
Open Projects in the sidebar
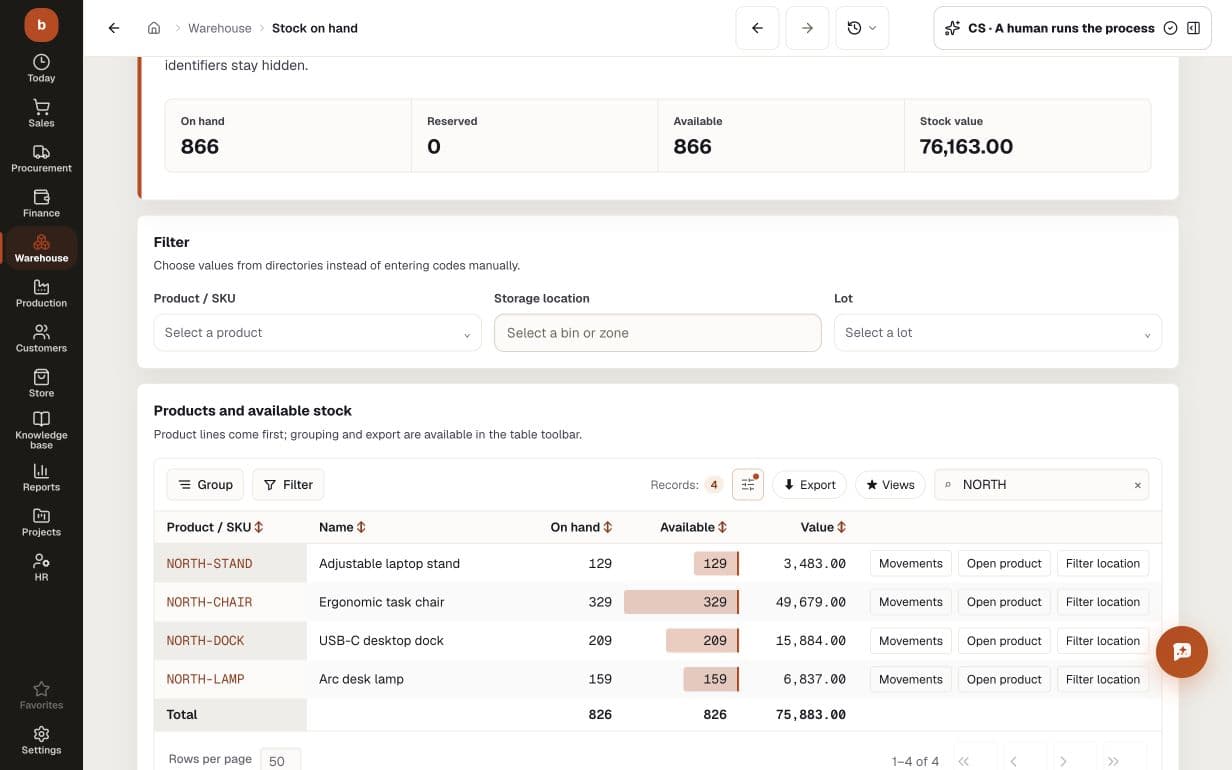coord(41,522)
